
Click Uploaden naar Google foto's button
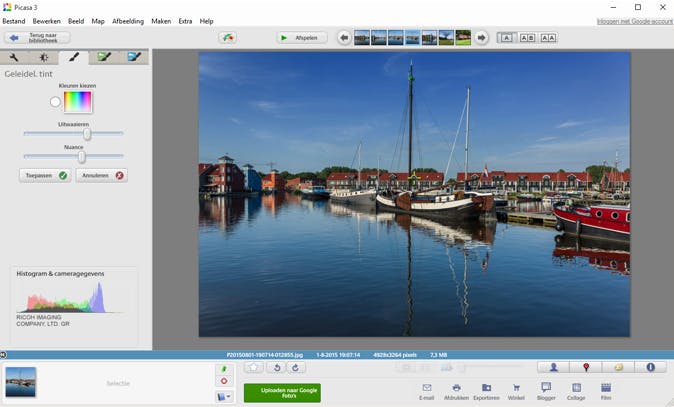pos(282,392)
